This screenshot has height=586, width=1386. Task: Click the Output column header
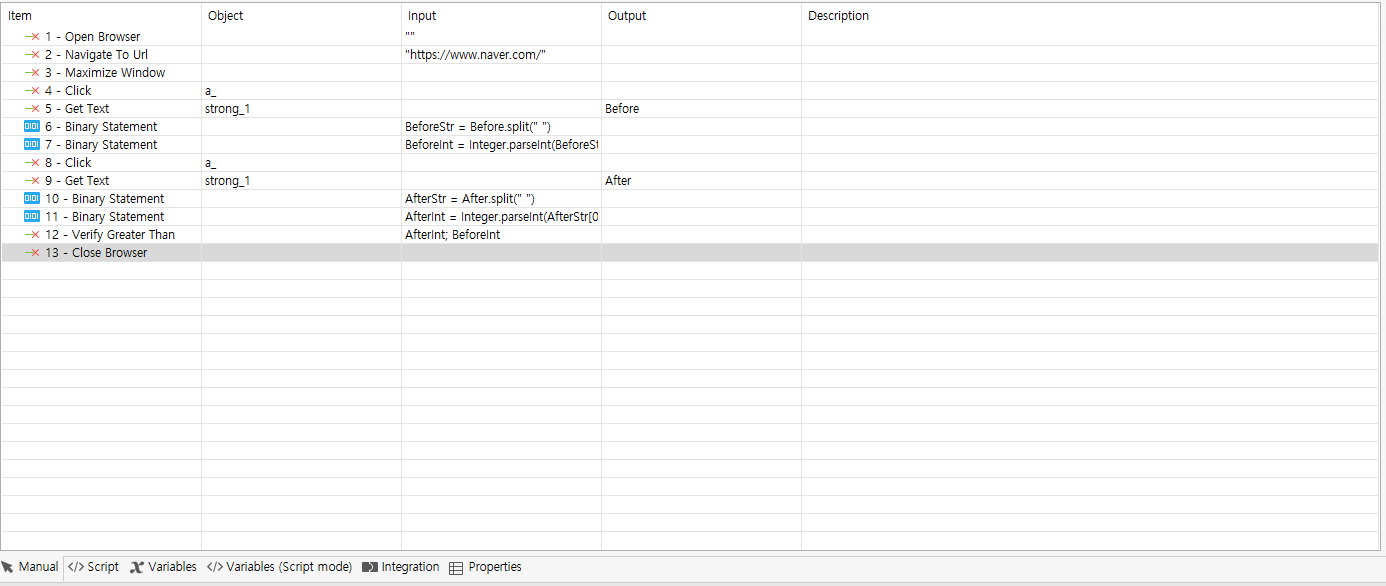click(701, 16)
